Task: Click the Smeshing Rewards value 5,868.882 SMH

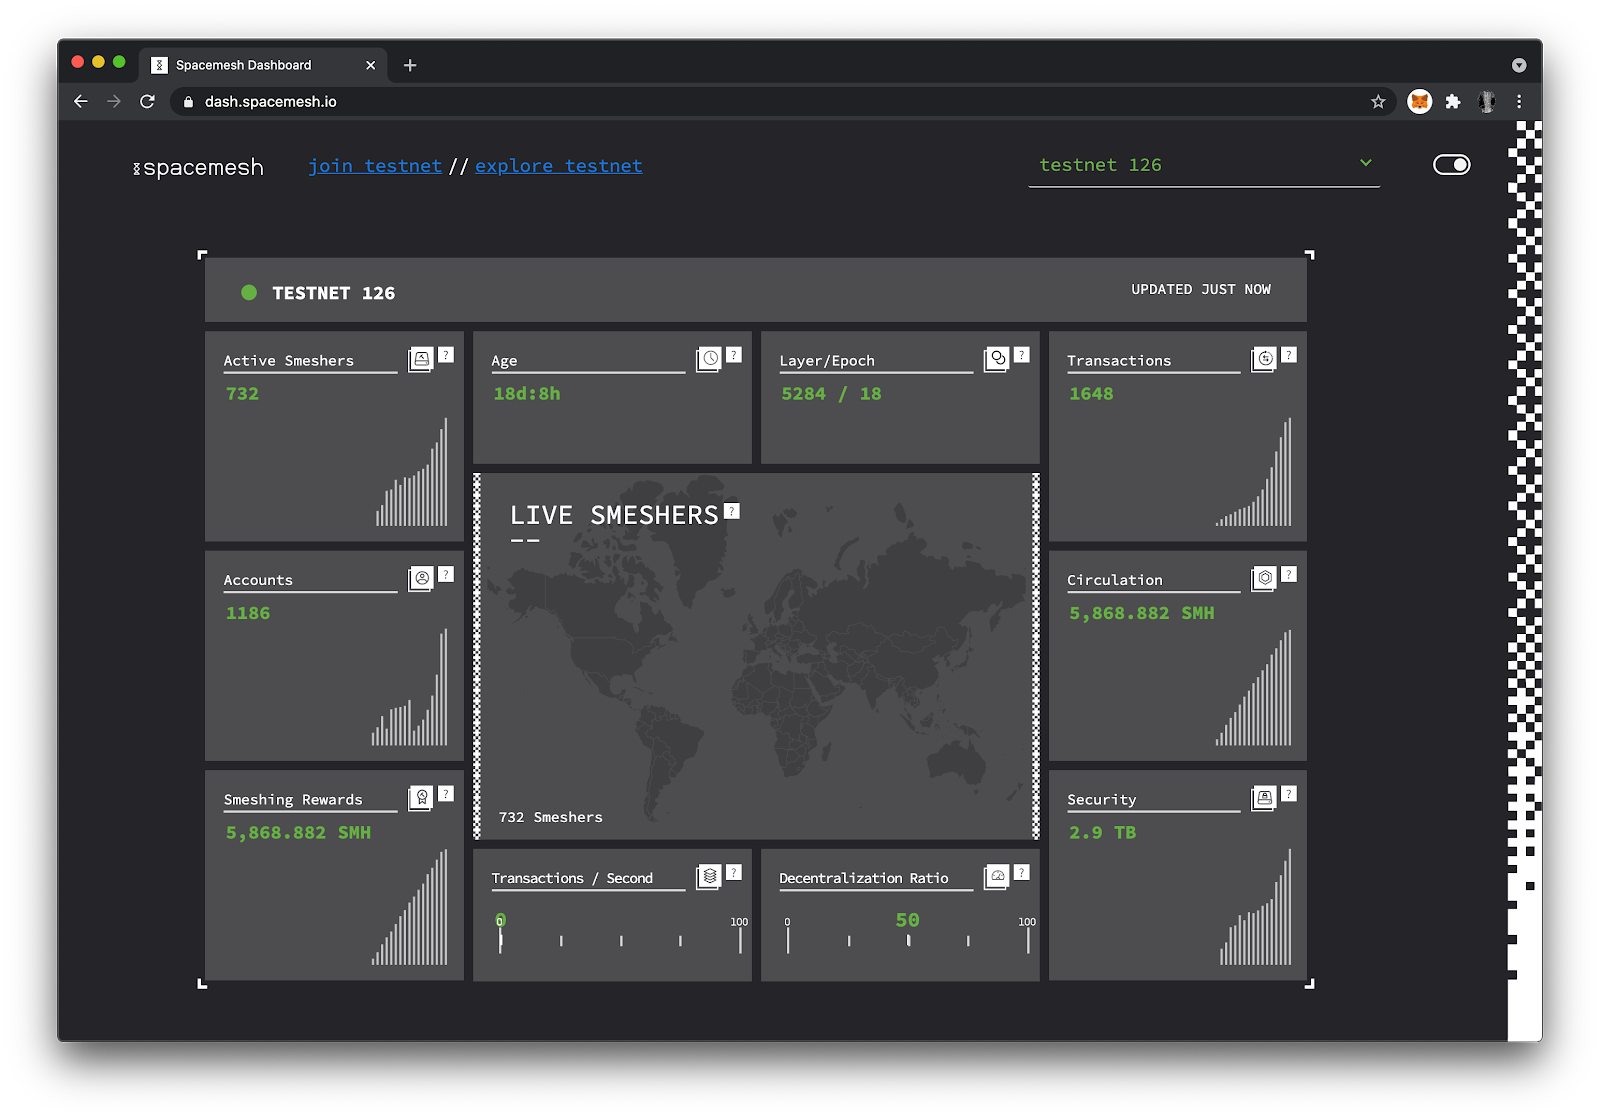Action: click(298, 832)
